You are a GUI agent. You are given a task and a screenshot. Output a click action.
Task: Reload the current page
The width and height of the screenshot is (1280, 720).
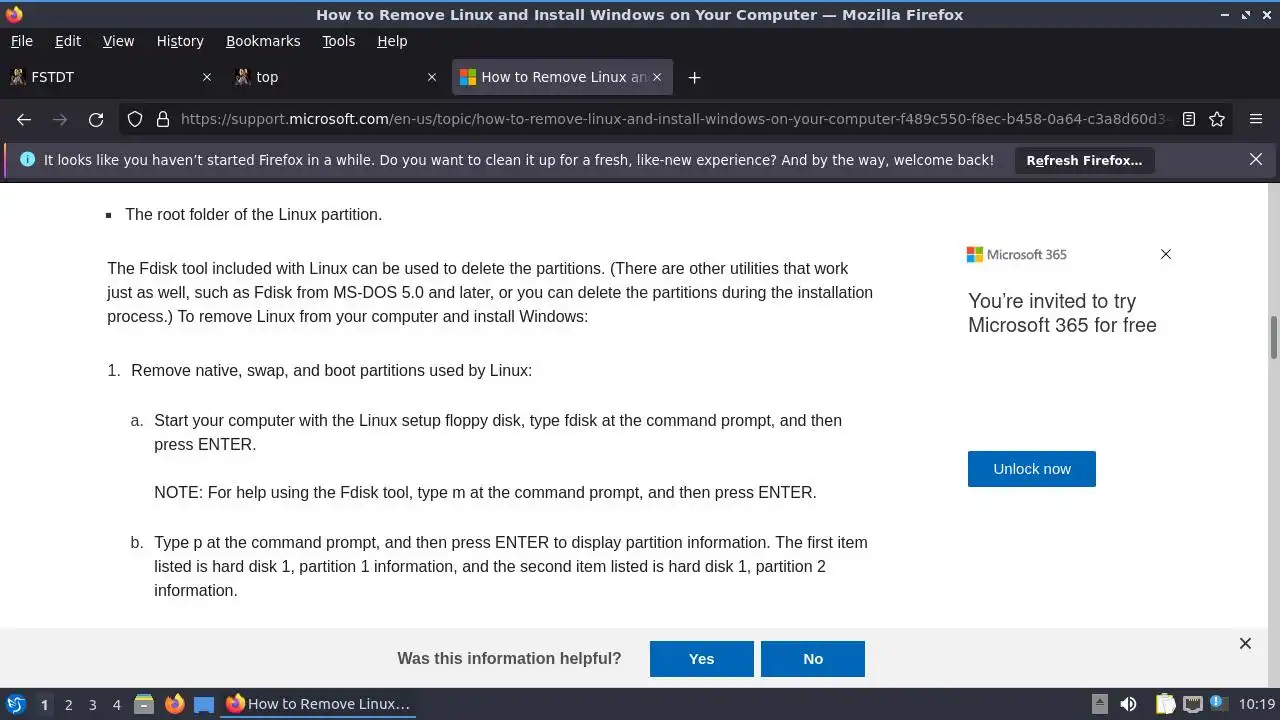tap(96, 119)
